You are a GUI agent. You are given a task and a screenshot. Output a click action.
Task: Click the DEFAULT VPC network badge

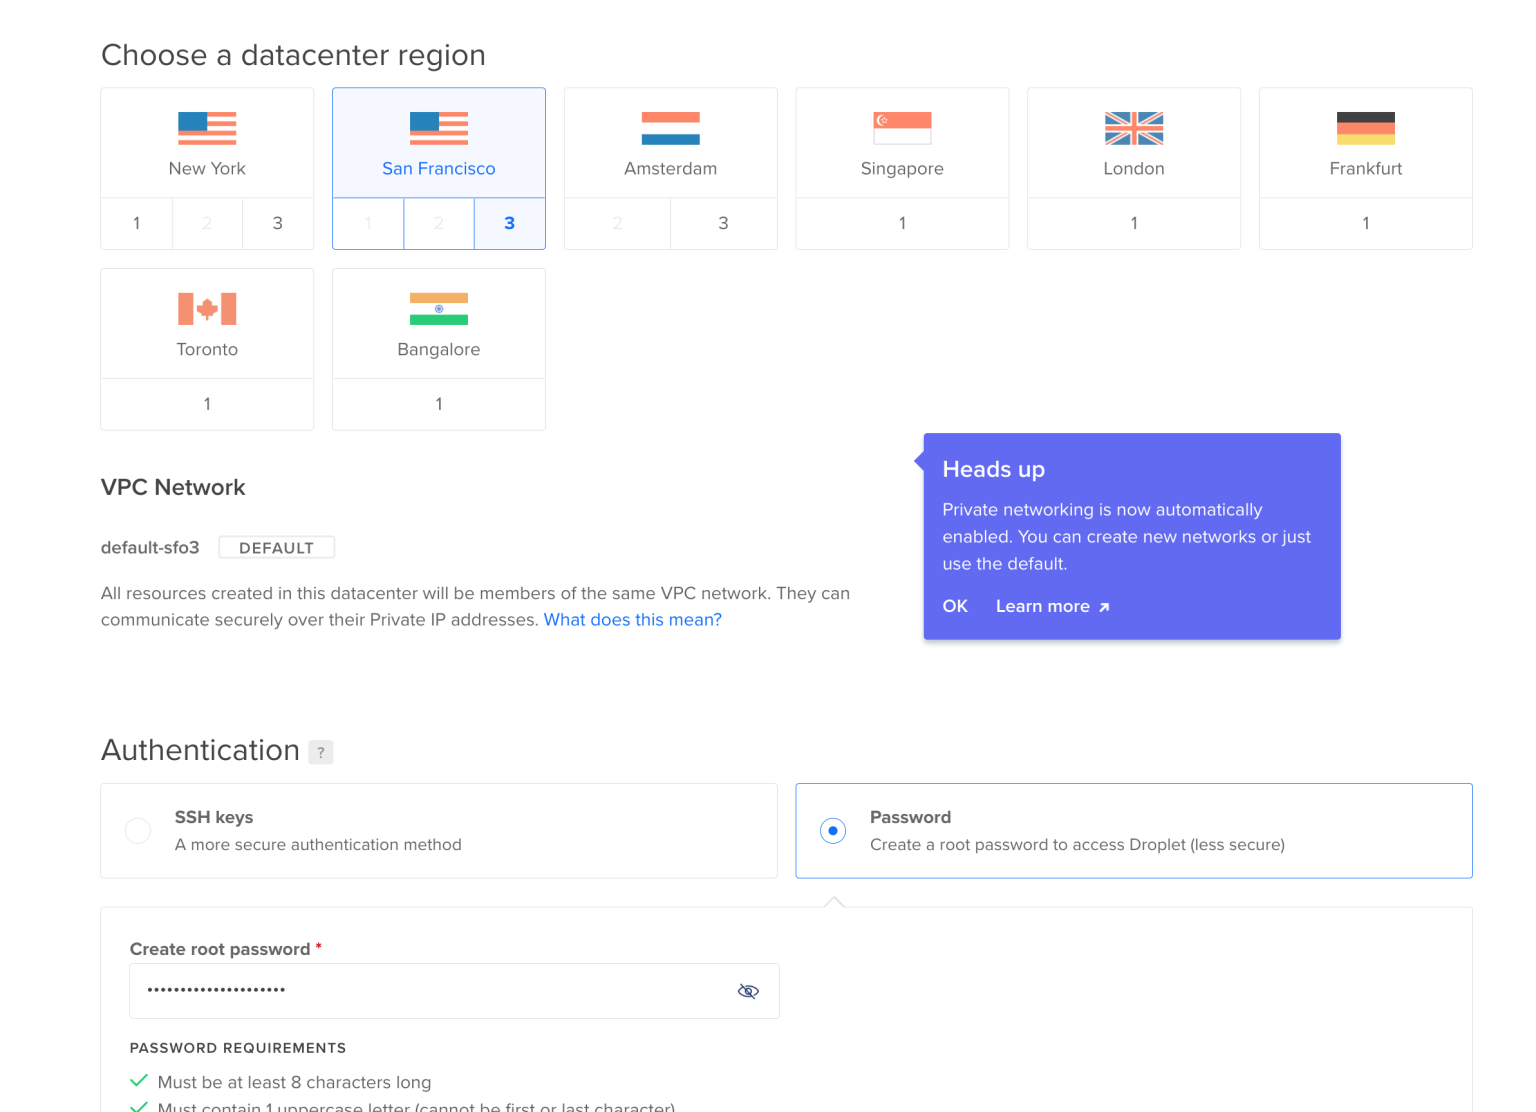point(277,548)
